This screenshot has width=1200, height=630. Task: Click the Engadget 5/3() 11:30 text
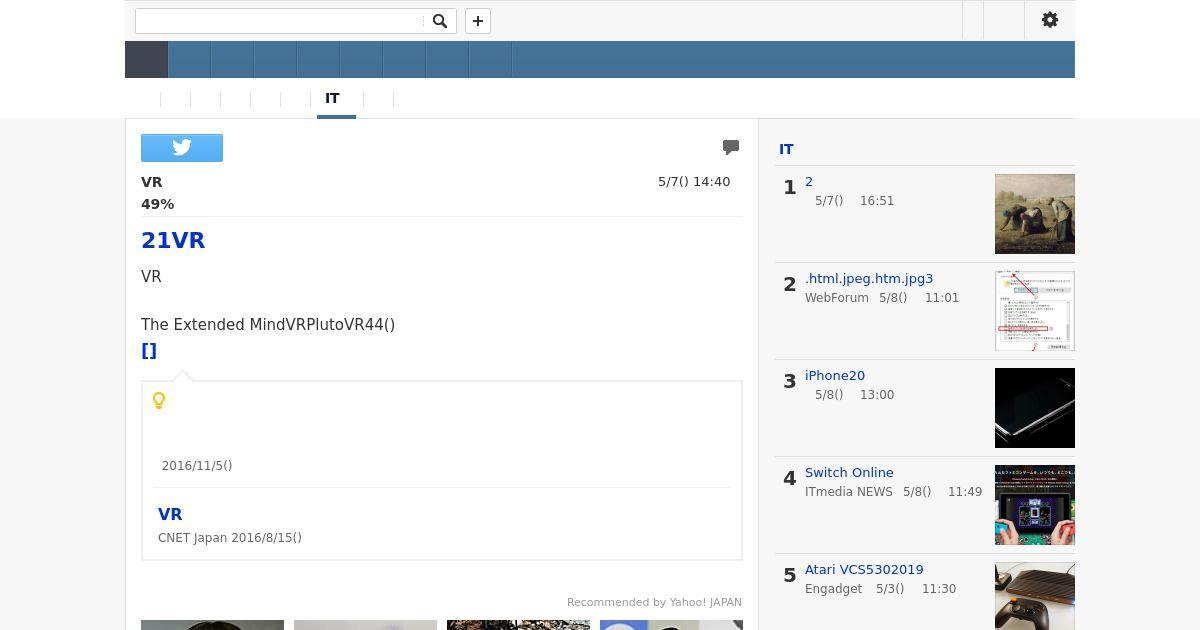tap(880, 589)
